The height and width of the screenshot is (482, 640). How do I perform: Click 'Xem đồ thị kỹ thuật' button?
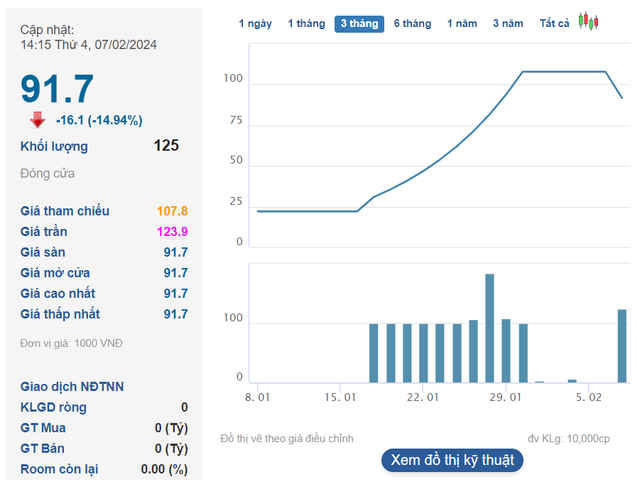[452, 460]
